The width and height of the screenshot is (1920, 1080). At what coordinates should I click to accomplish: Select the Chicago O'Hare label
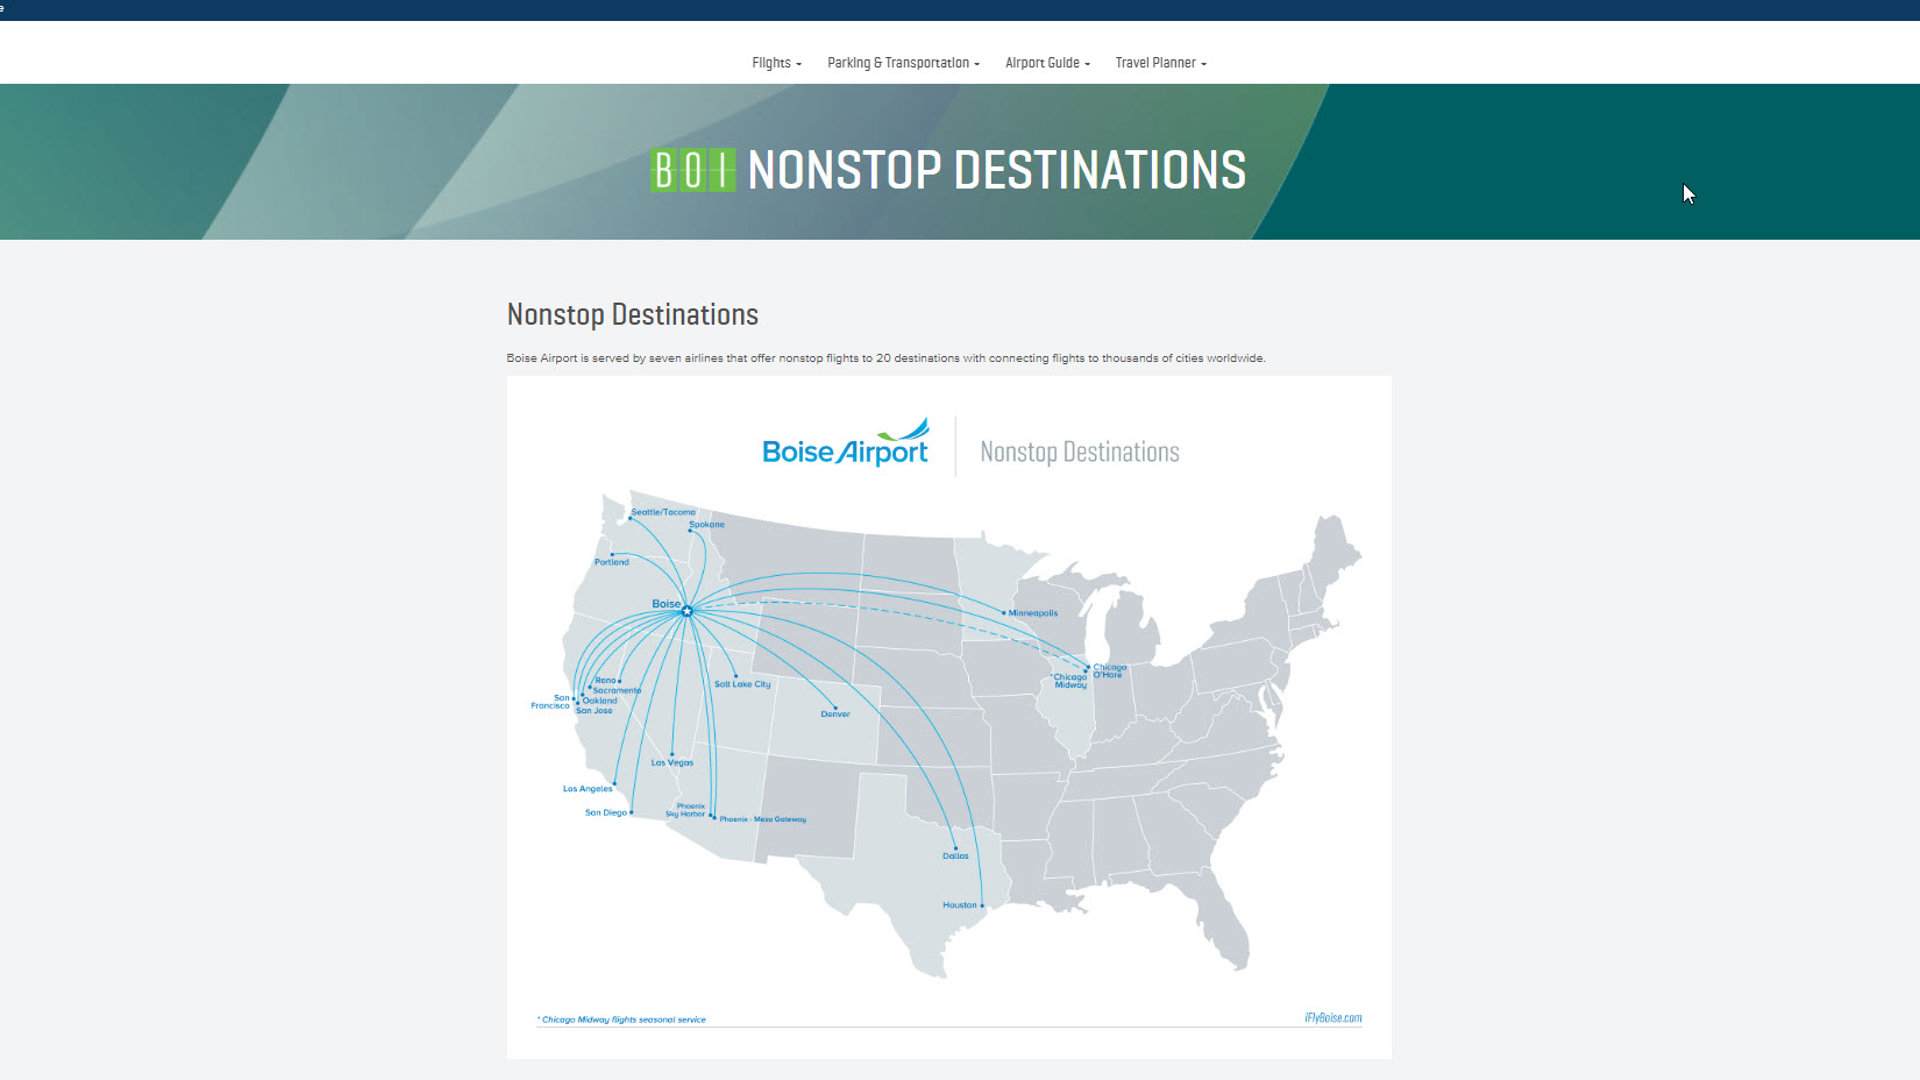1109,671
